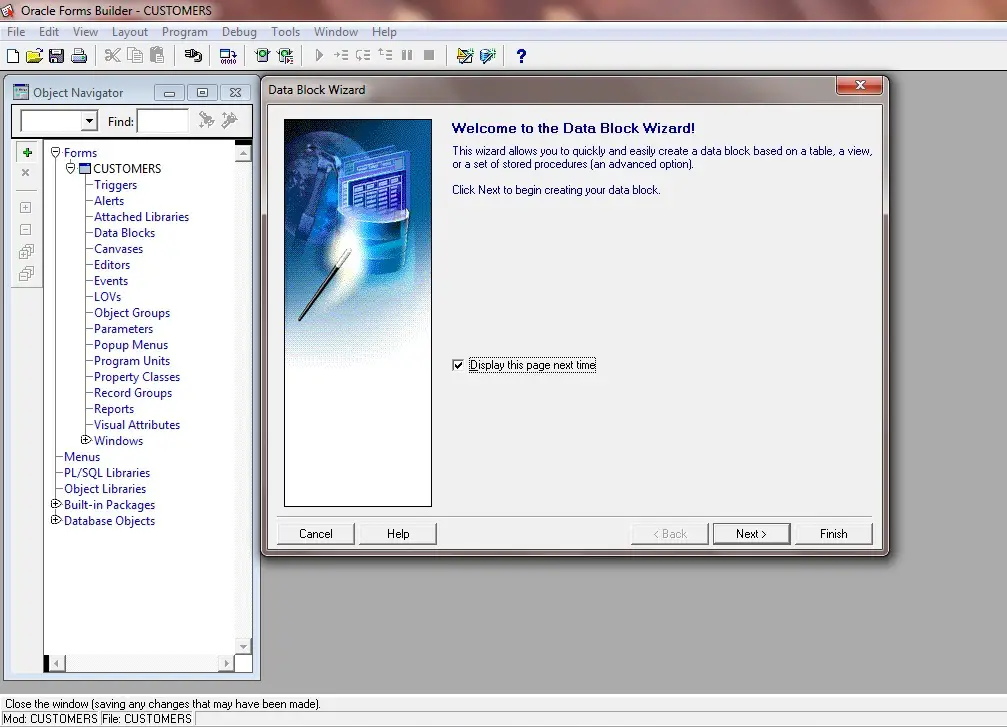Screen dimensions: 1007x727
Task: Open the Data Block Wizard toolbar icon
Action: click(x=487, y=56)
